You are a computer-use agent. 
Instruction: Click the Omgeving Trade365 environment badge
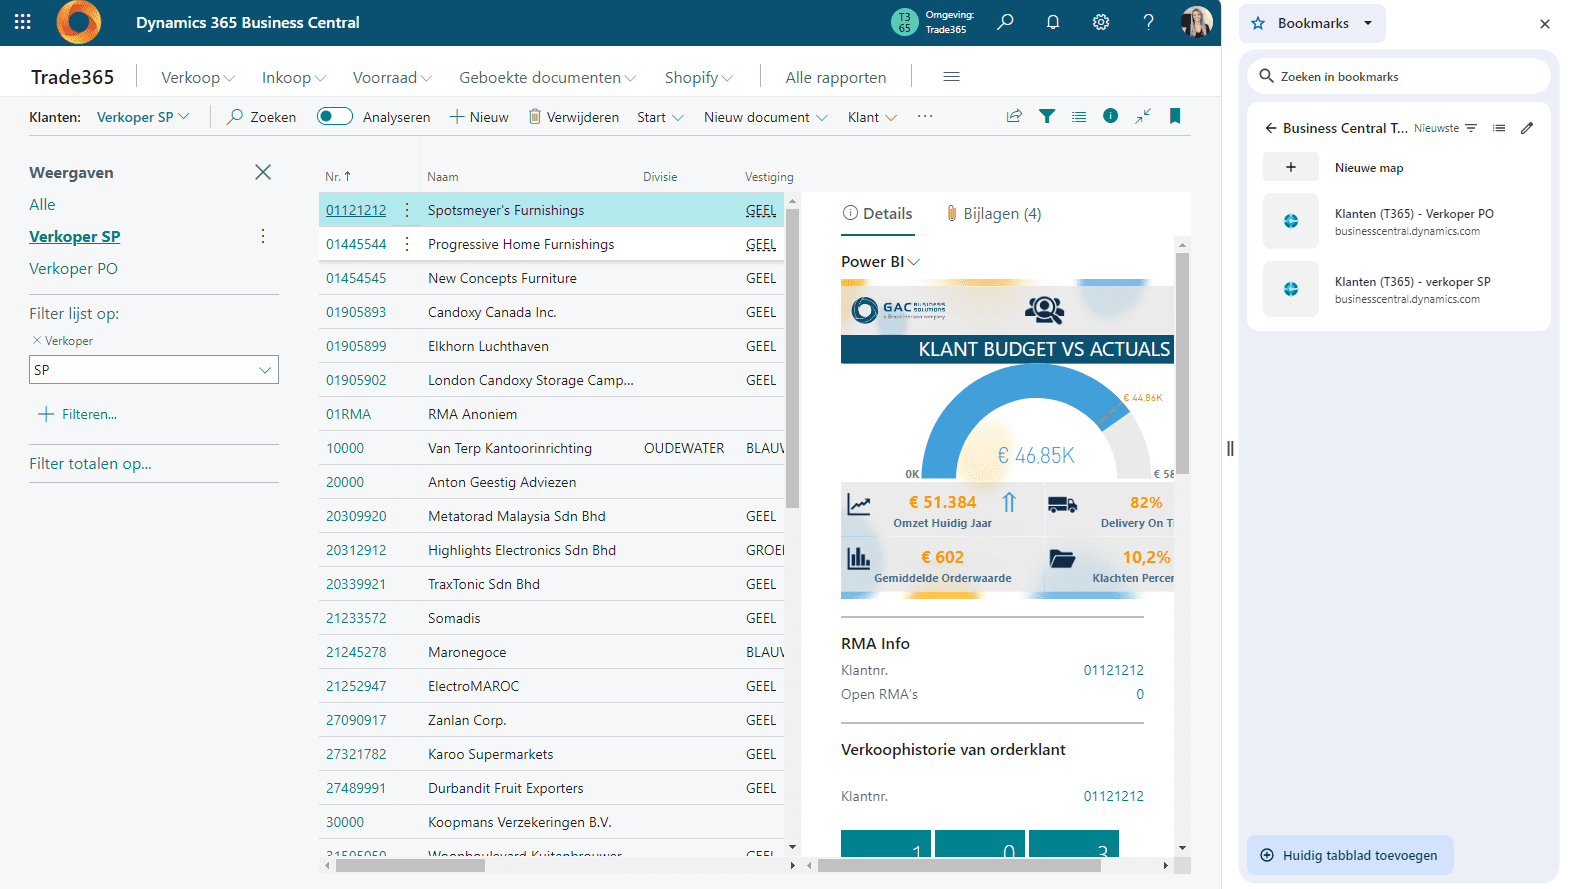pyautogui.click(x=930, y=22)
